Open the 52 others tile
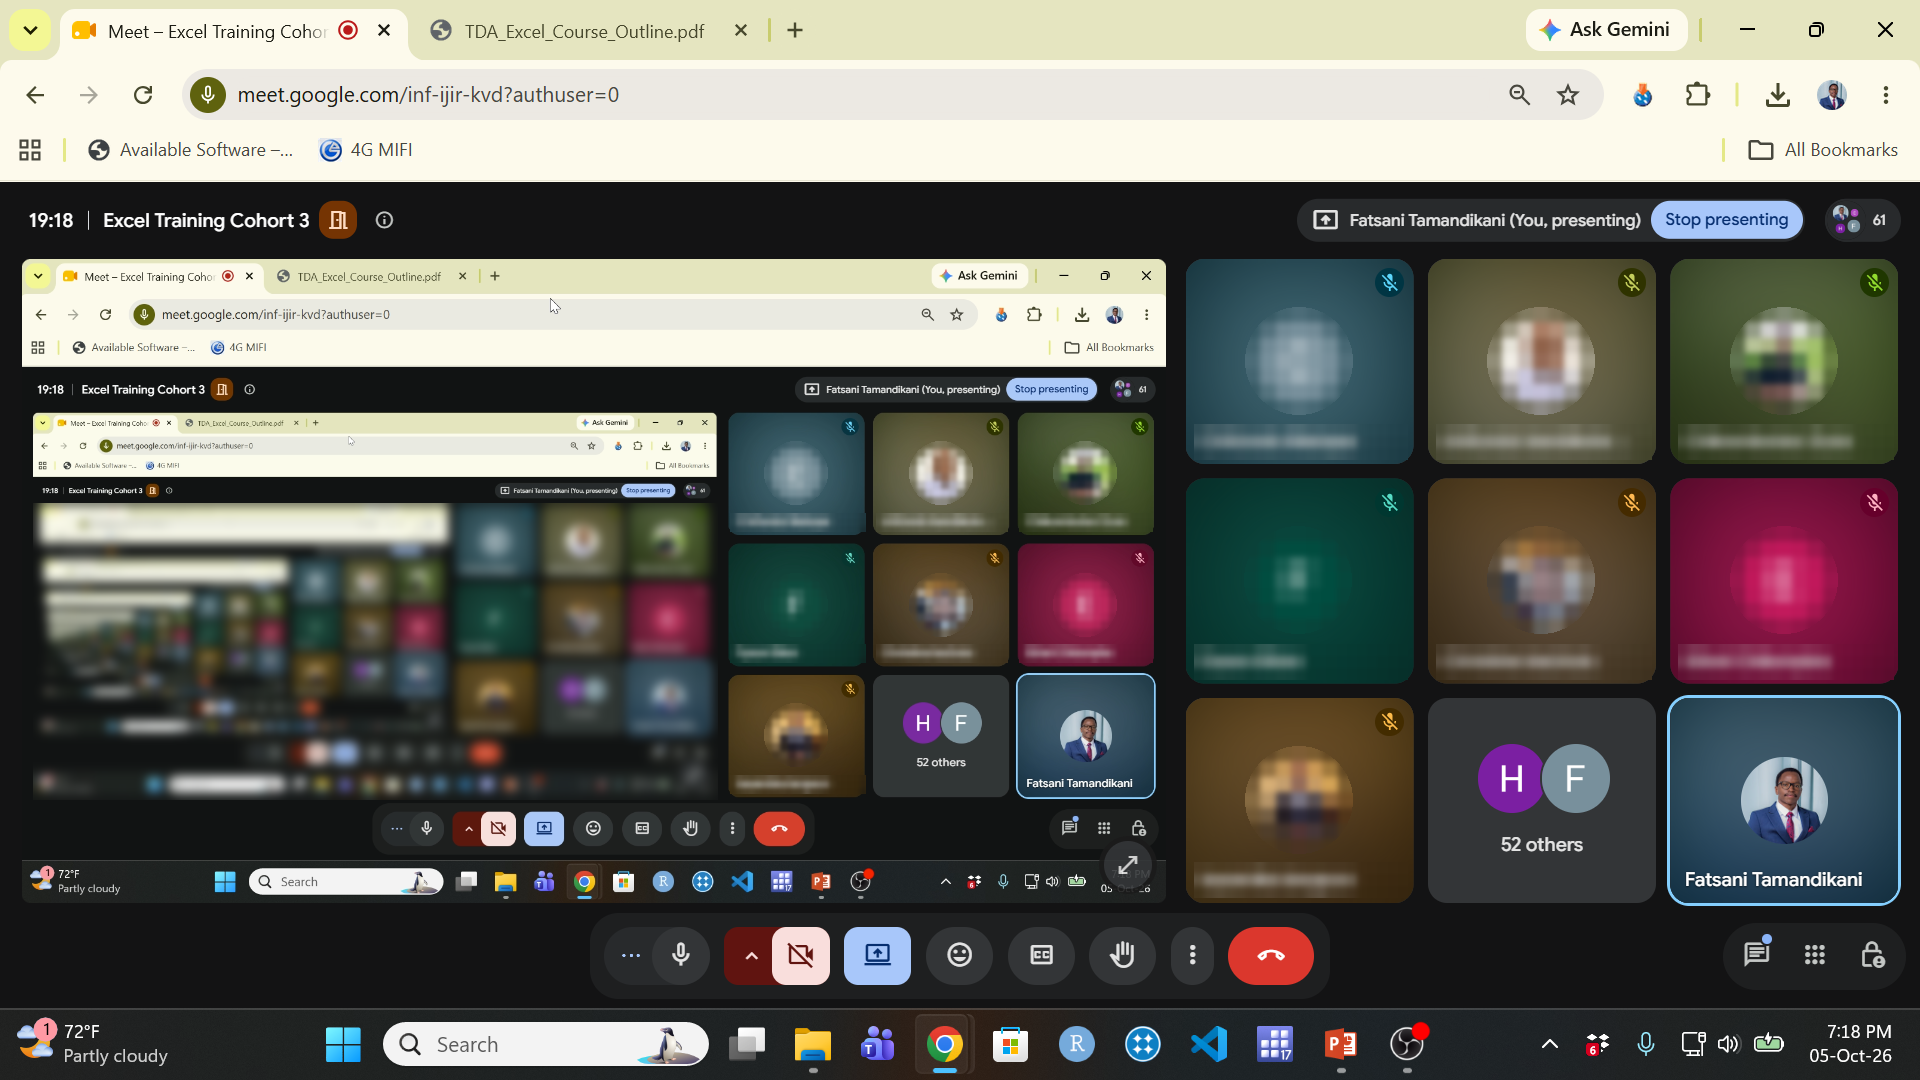Screen dimensions: 1920x1080 coord(1541,800)
